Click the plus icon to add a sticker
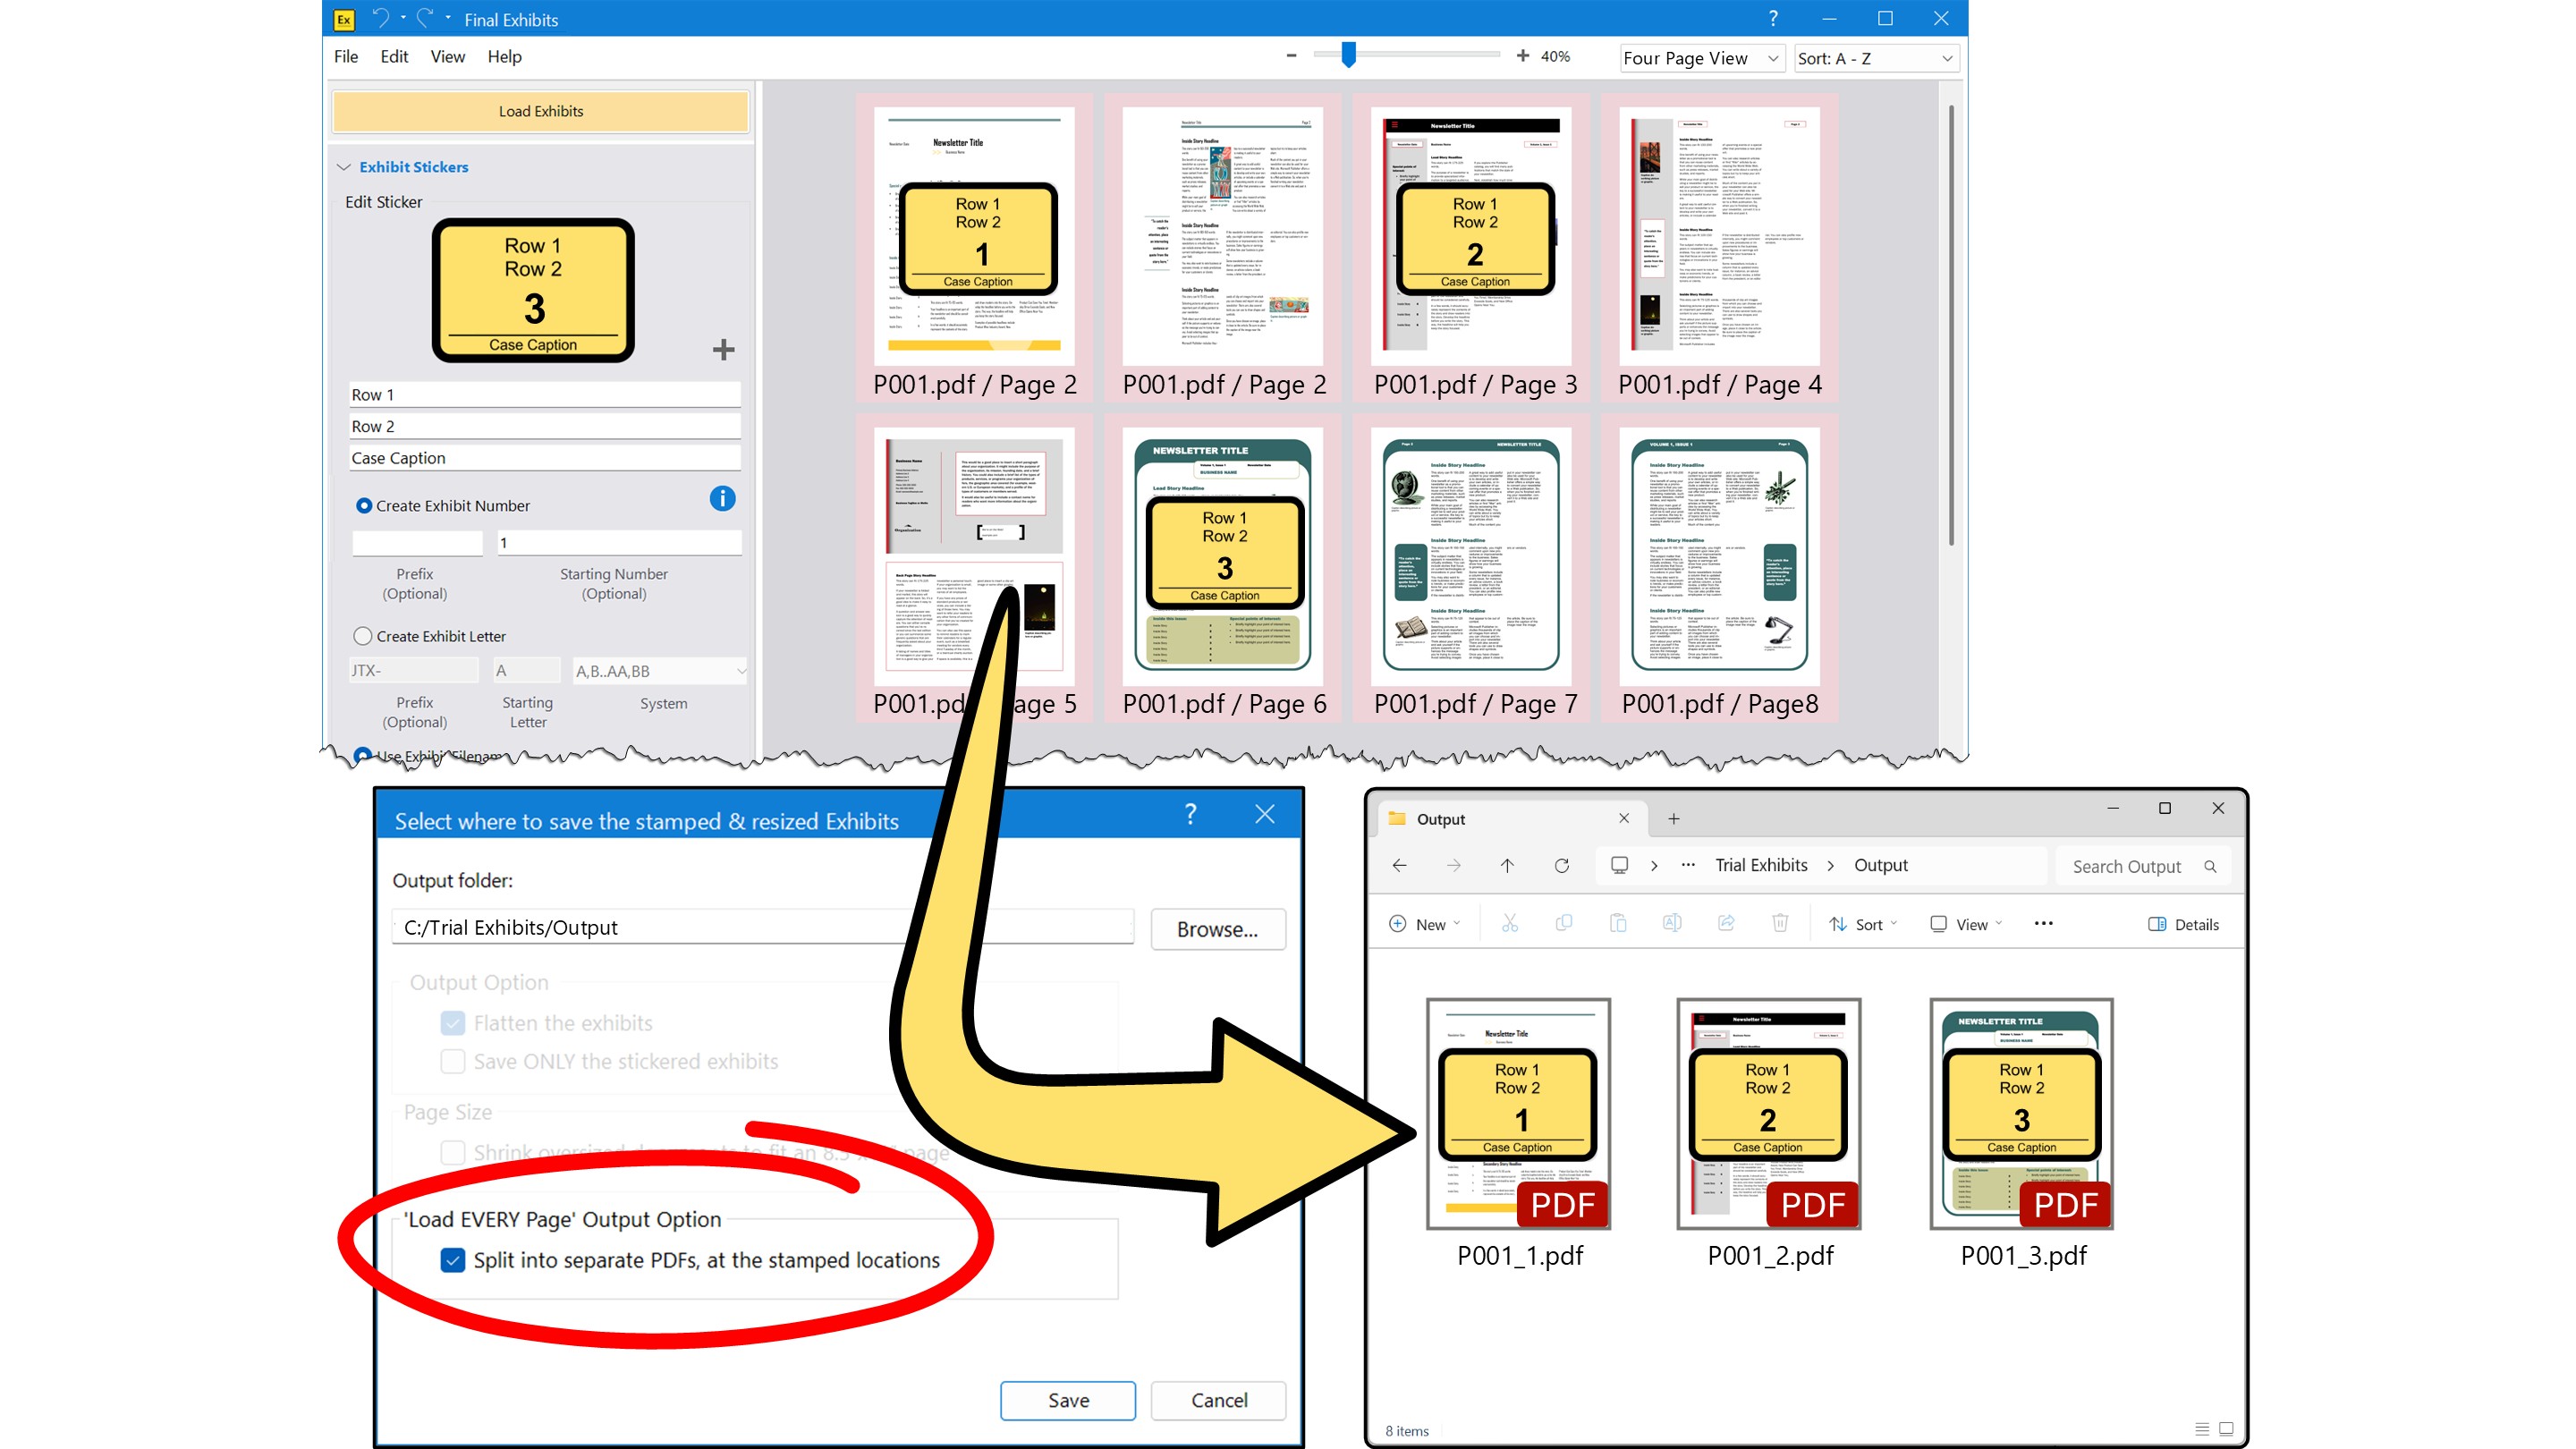Image resolution: width=2576 pixels, height=1449 pixels. tap(722, 349)
